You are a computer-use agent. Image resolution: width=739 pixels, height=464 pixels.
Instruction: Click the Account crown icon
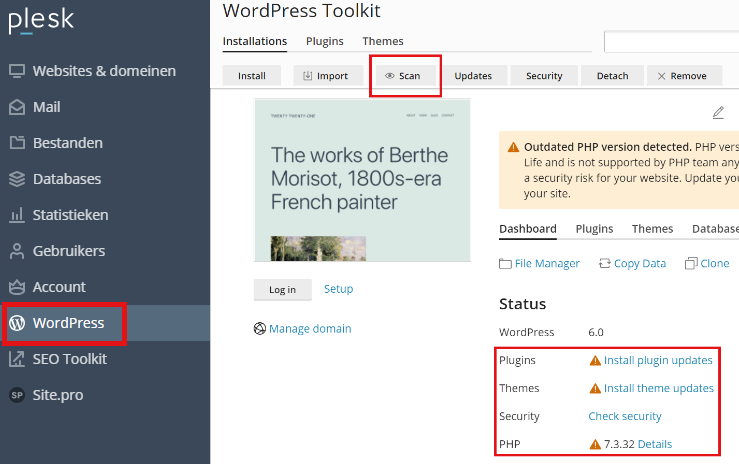tap(17, 287)
